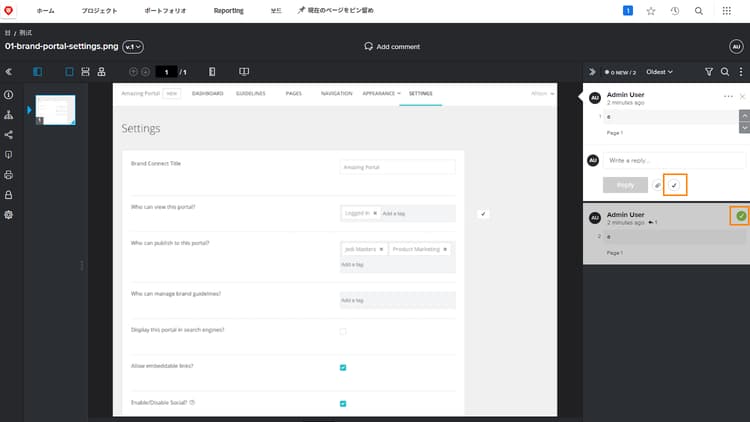
Task: Open the hierarchy icon in left sidebar
Action: 9,115
